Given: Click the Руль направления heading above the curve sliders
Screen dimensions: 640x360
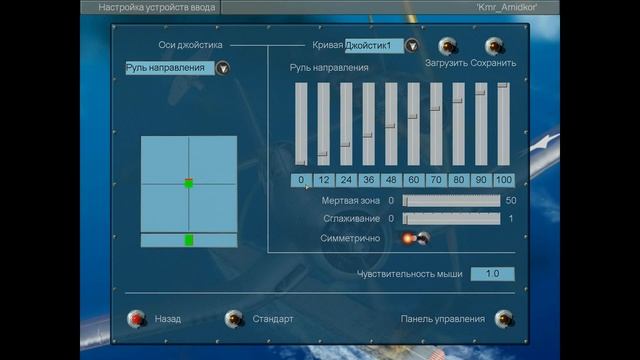Looking at the screenshot, I should (329, 68).
